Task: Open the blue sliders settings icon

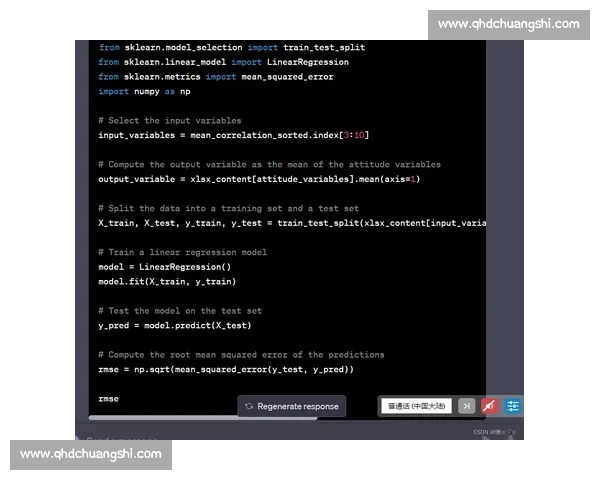Action: point(512,406)
